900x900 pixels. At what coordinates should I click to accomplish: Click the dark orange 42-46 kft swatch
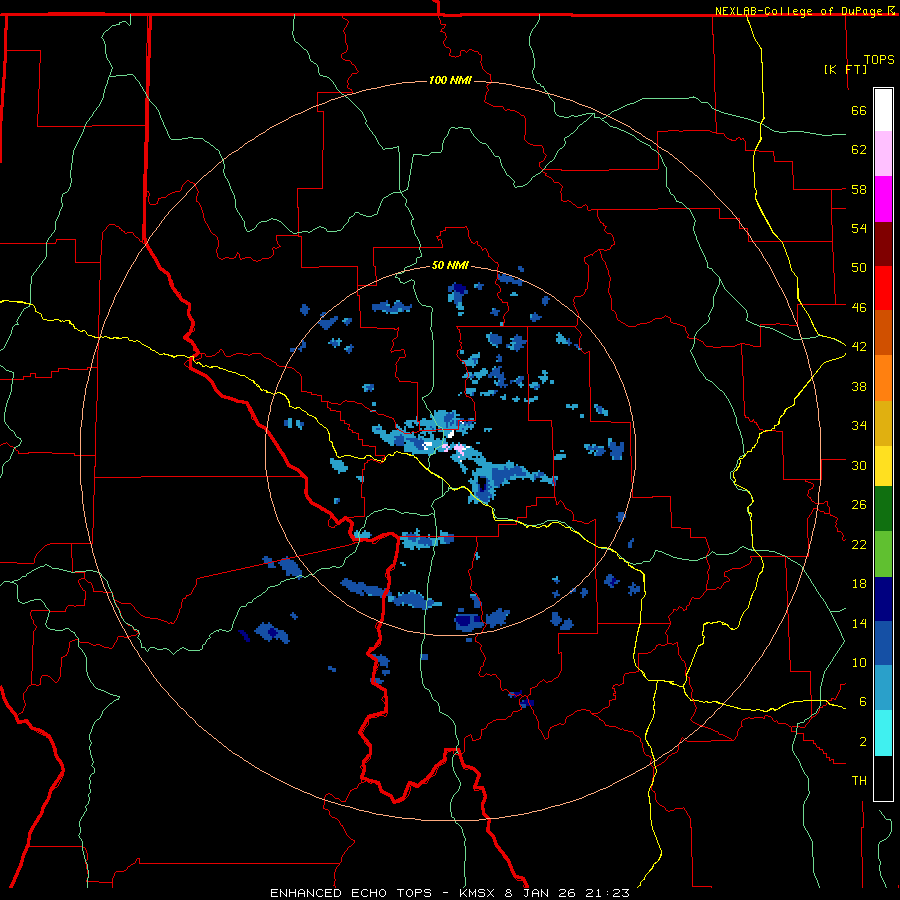(883, 333)
